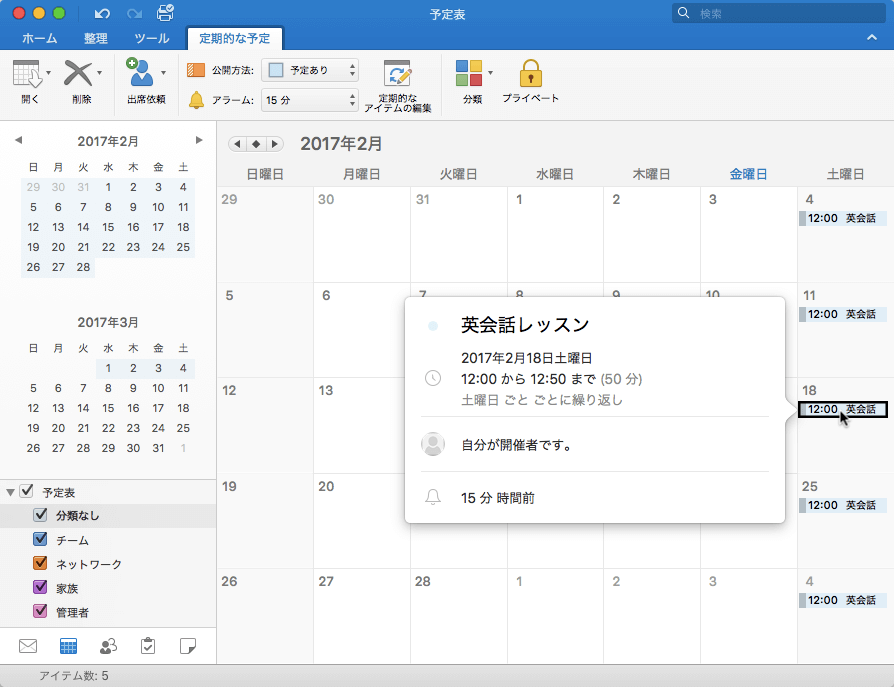Open People view from bottom navigation
Image resolution: width=894 pixels, height=687 pixels.
tap(108, 646)
